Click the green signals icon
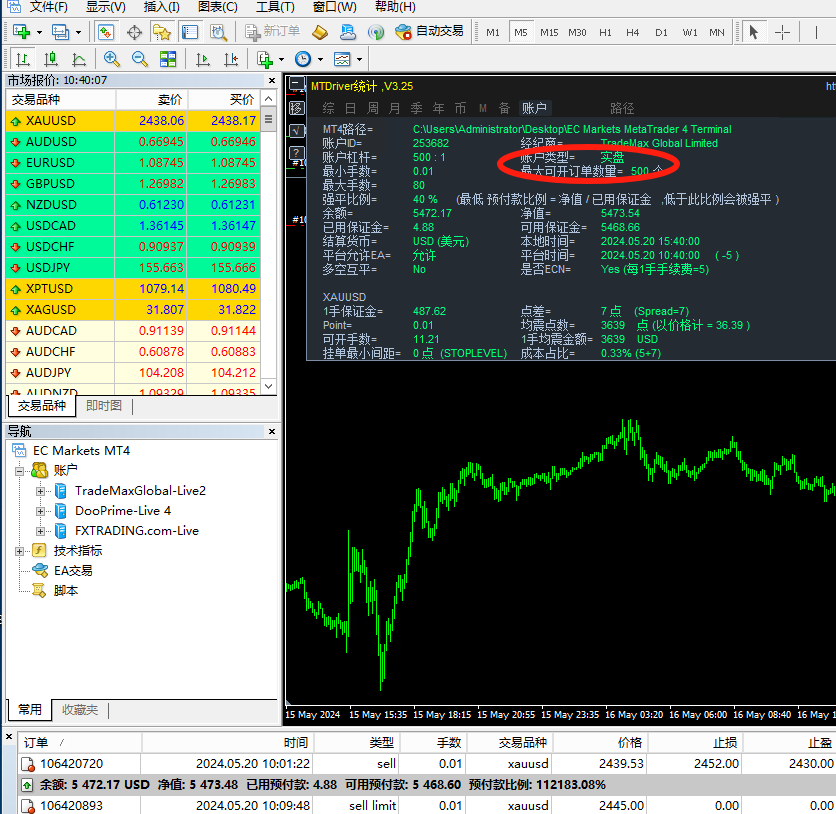 coord(376,33)
